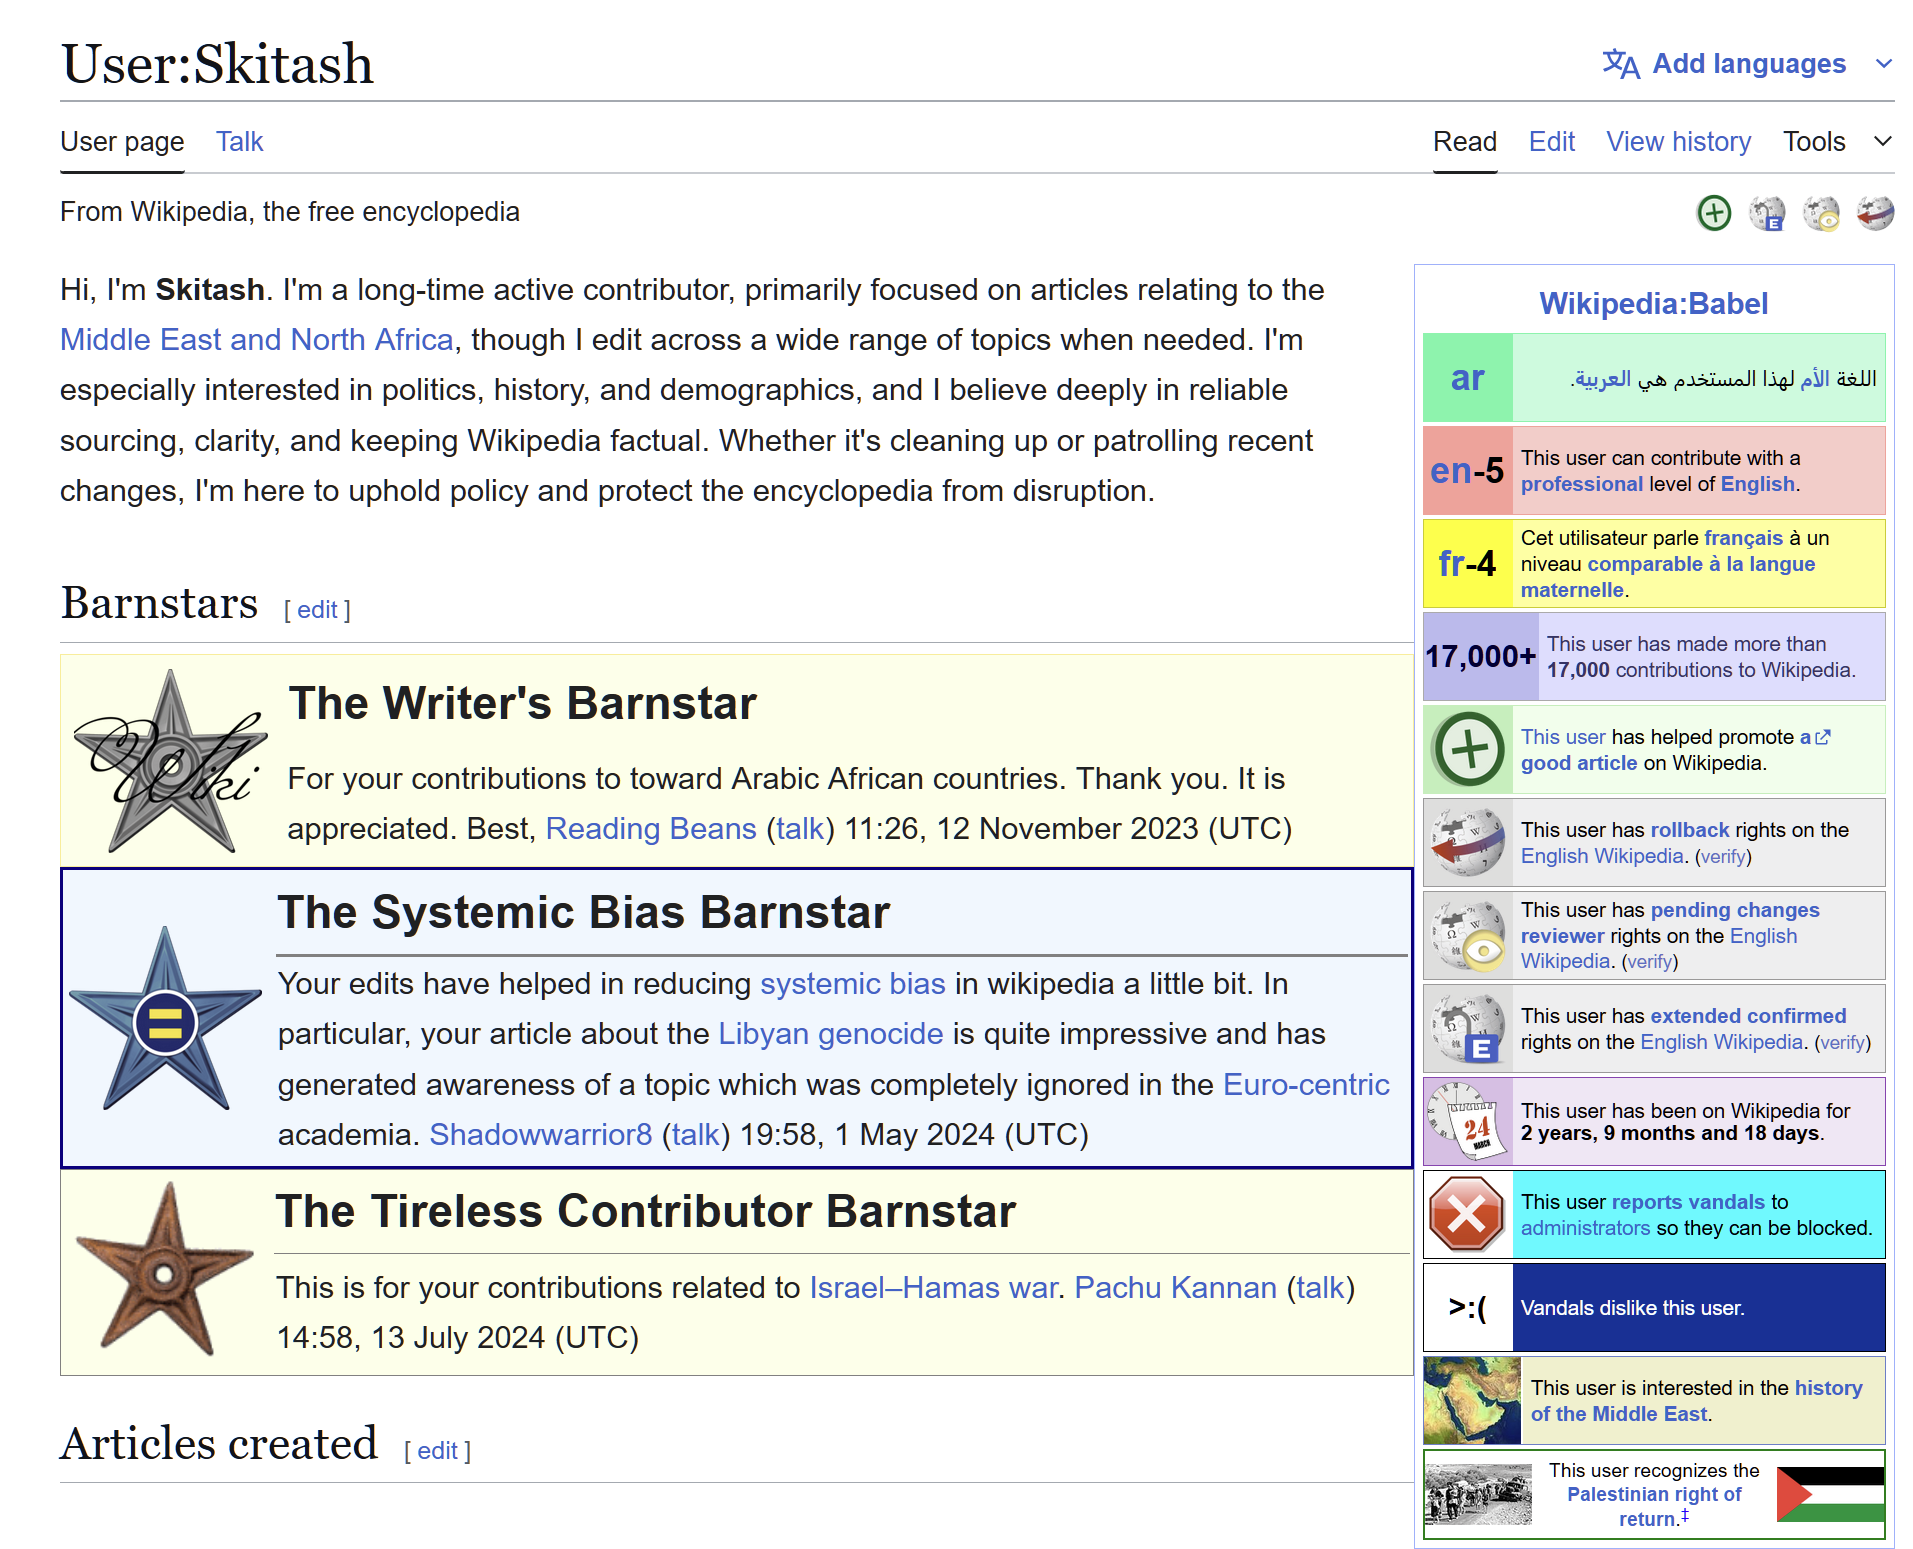Follow the 'français' link in fr-4 box

pyautogui.click(x=1744, y=538)
